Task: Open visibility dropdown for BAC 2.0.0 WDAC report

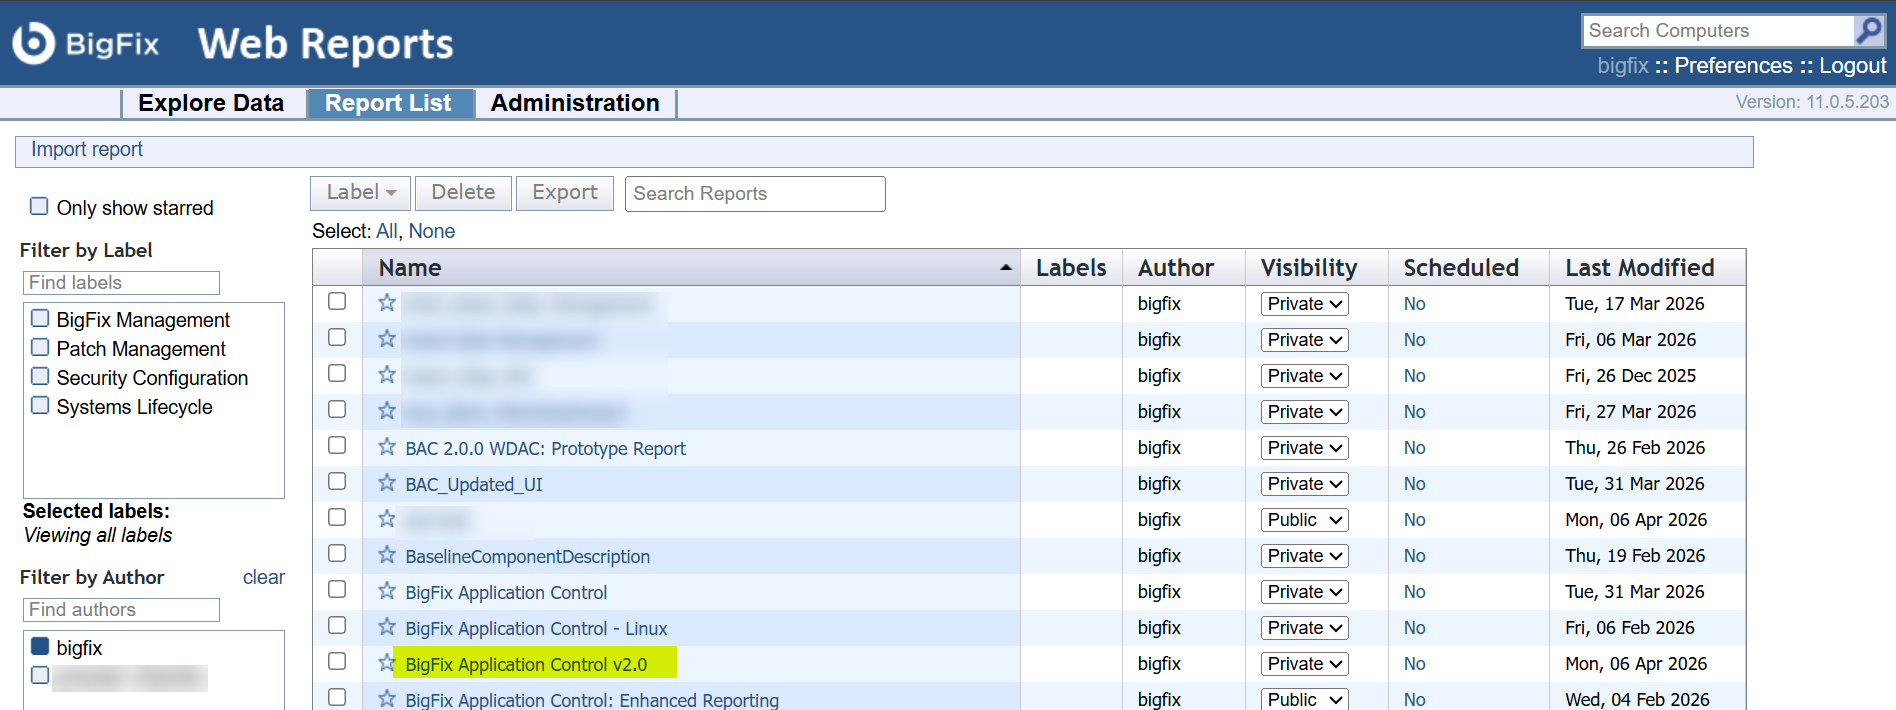Action: tap(1304, 448)
